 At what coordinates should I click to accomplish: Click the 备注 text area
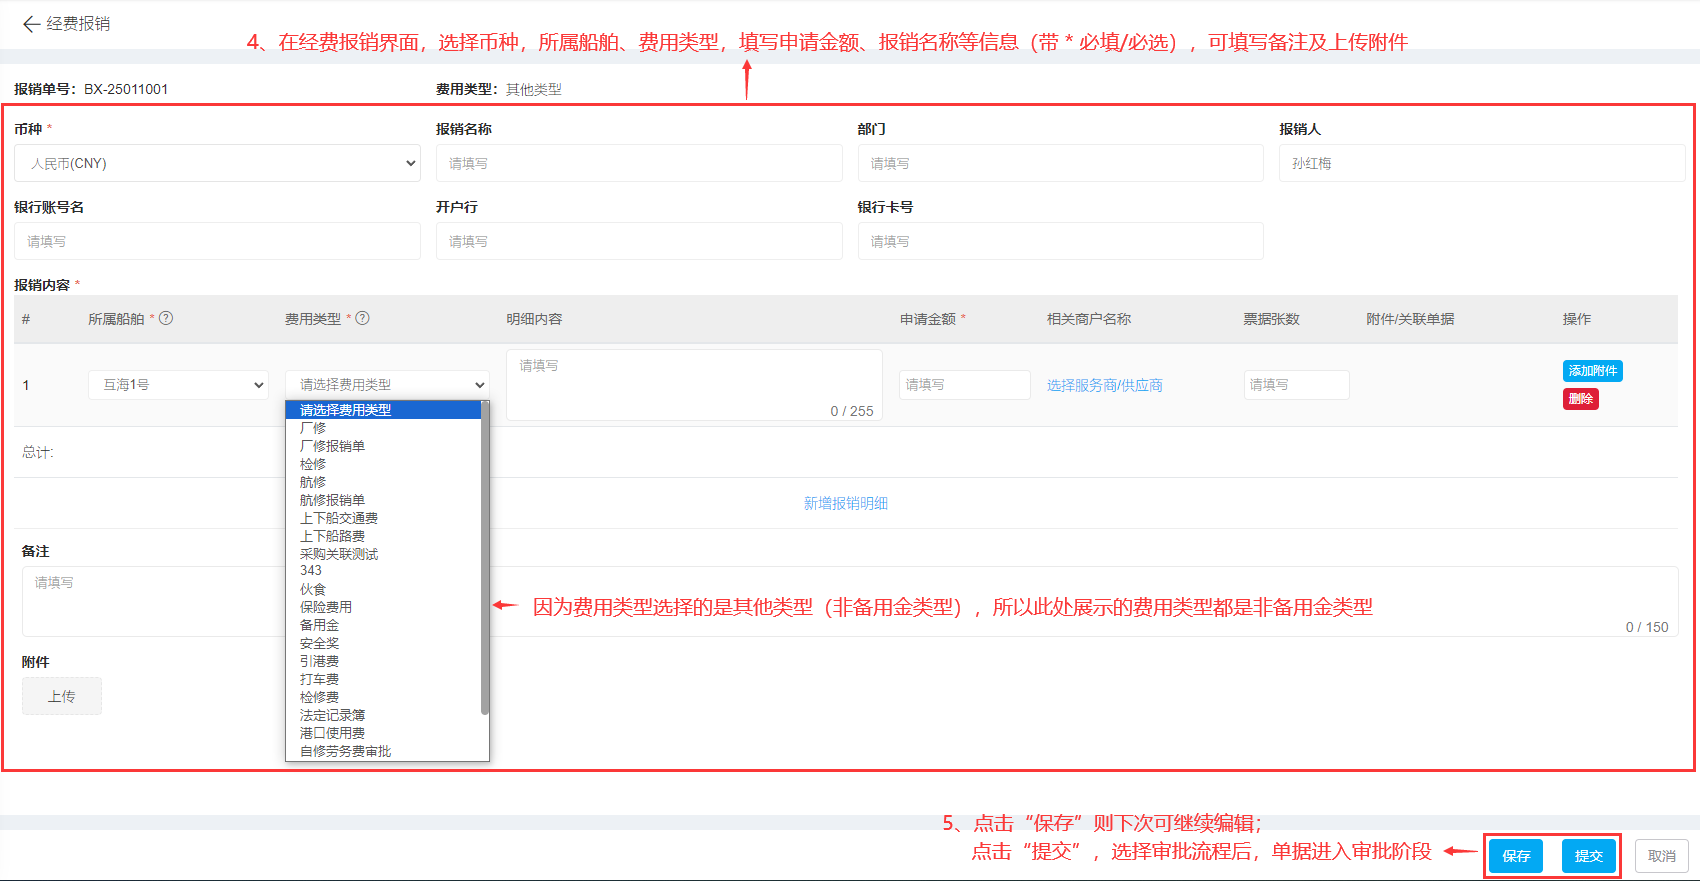coord(850,601)
